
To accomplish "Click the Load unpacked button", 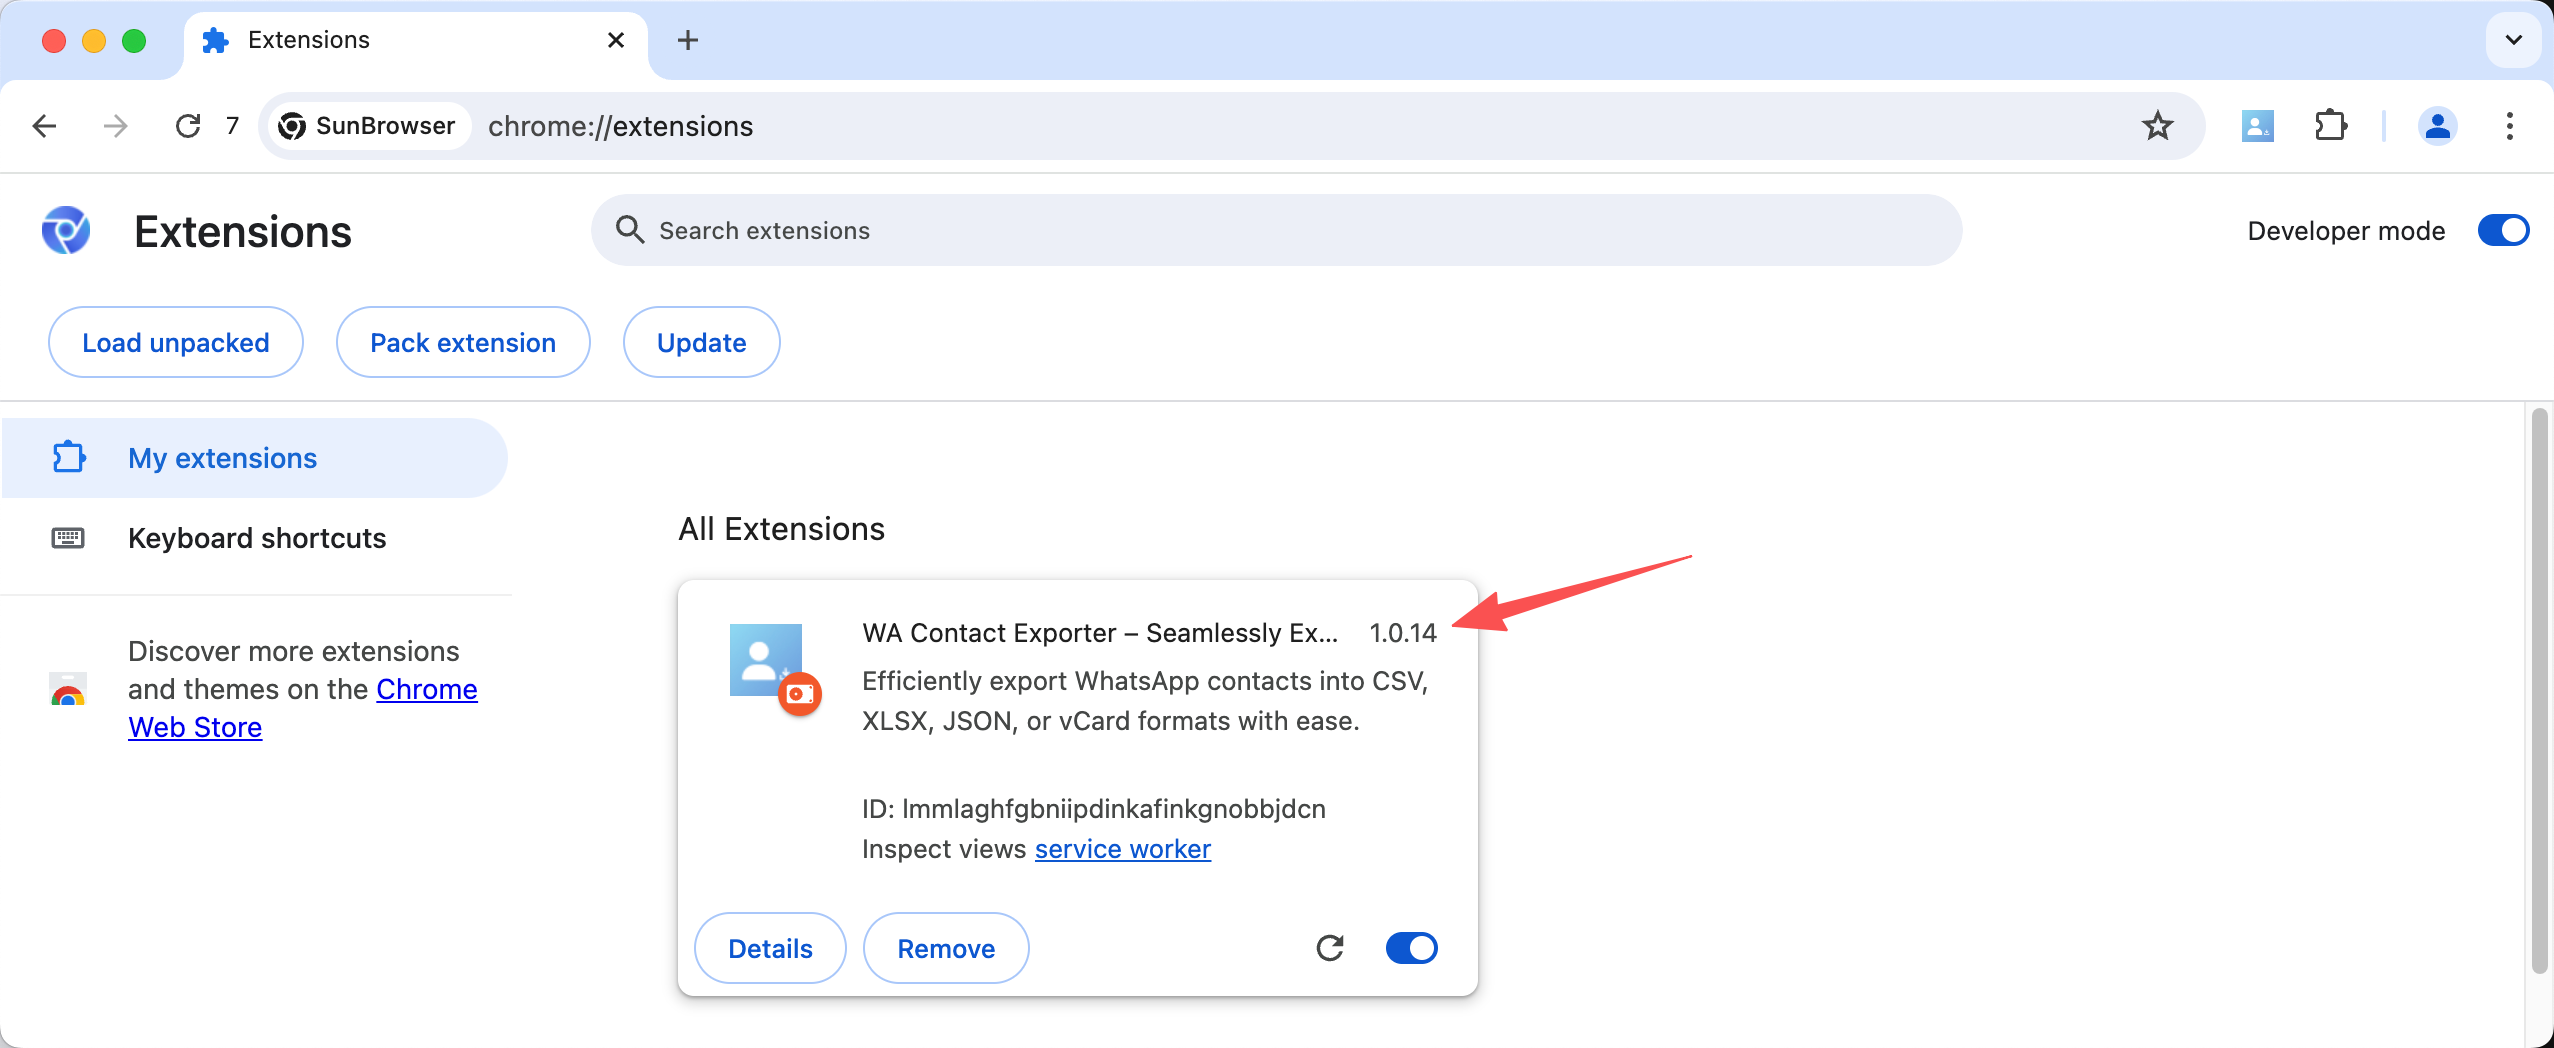I will pos(176,343).
